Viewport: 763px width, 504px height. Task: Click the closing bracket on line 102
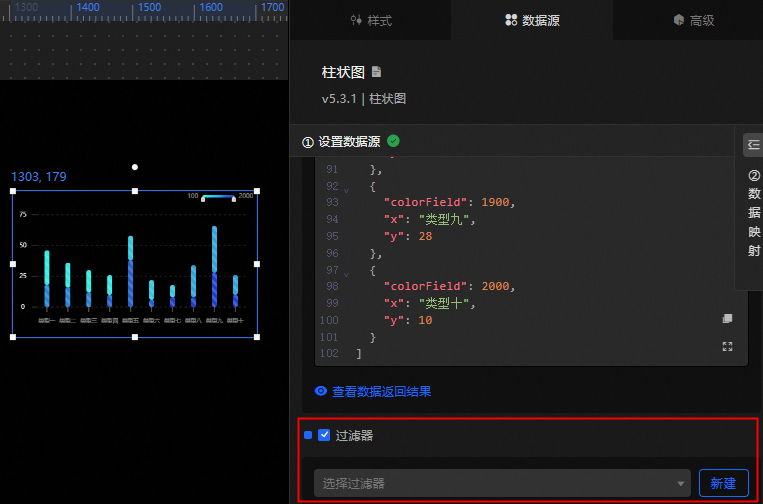359,354
